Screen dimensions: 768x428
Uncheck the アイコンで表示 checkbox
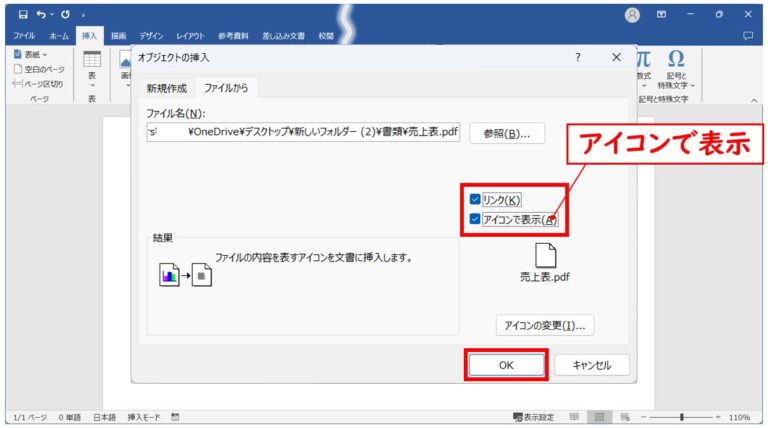click(x=475, y=220)
